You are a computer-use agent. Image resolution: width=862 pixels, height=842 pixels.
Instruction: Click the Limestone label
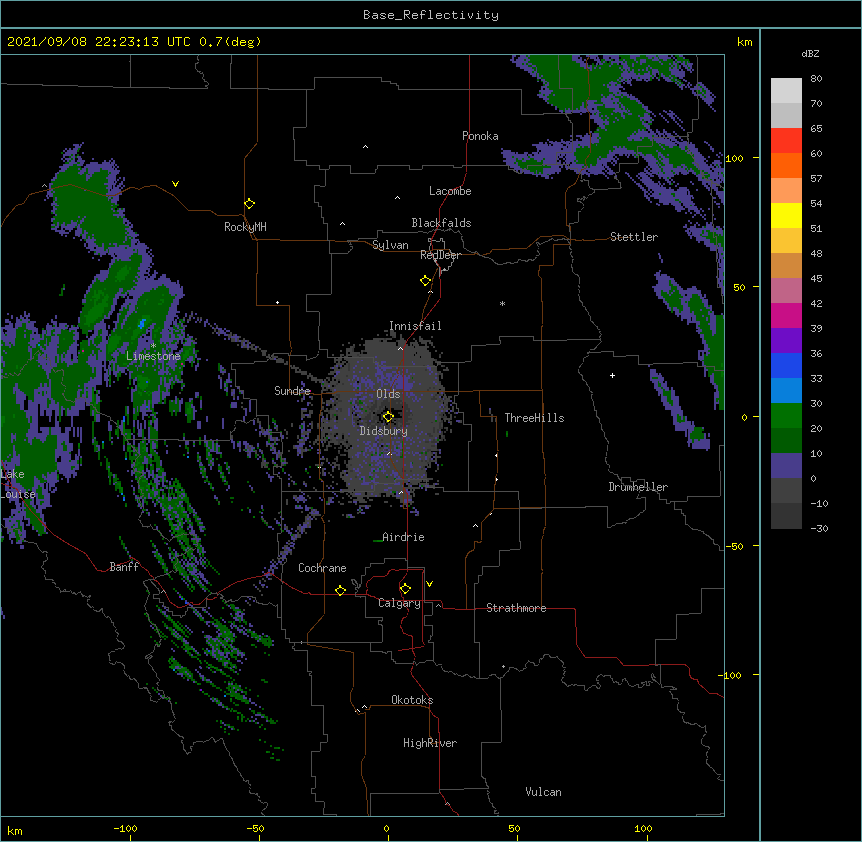click(x=153, y=356)
